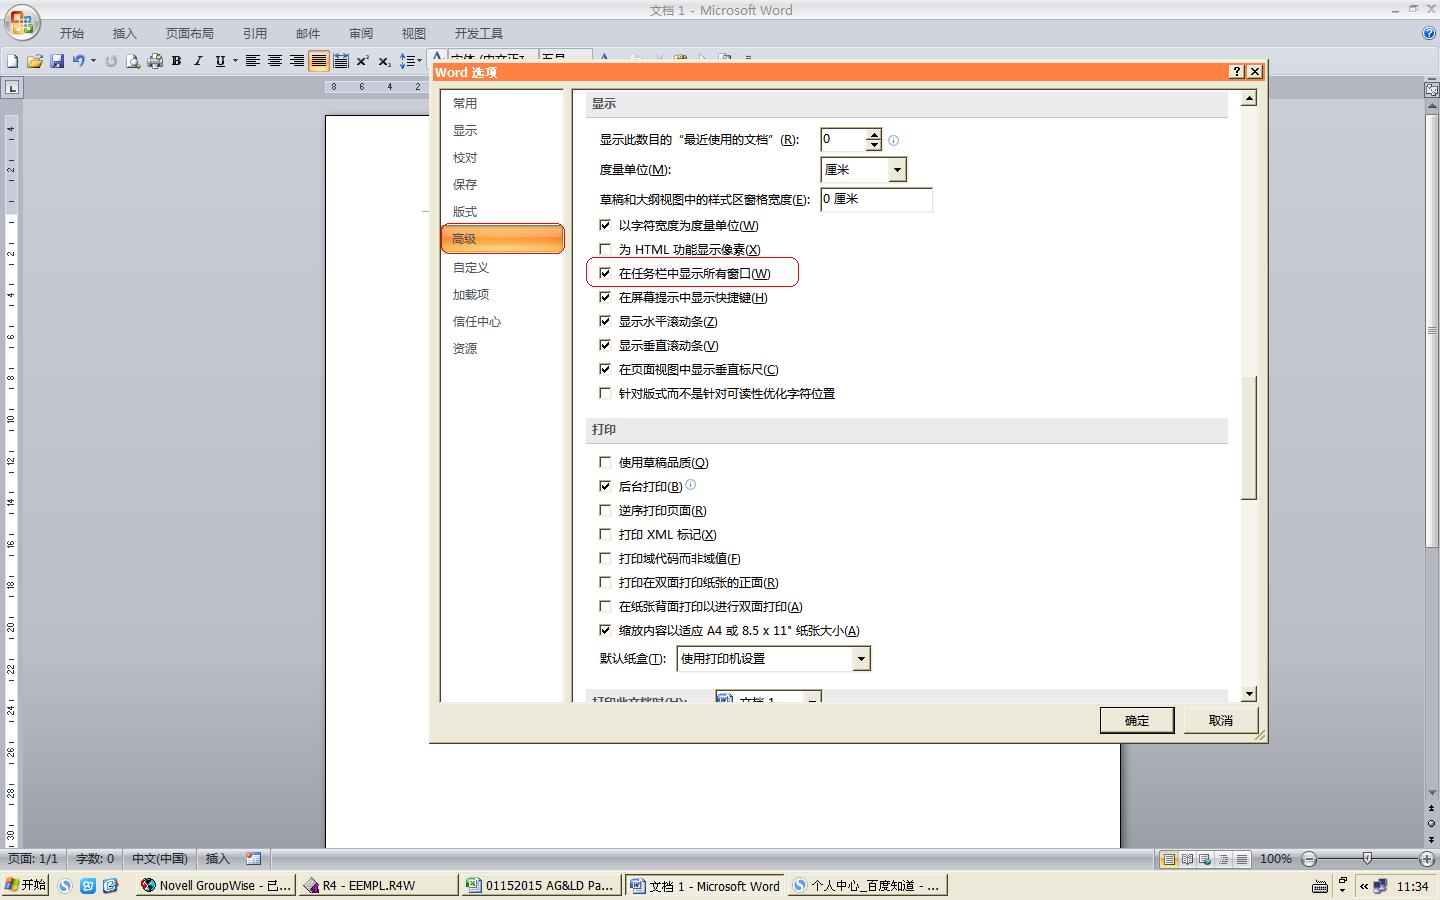Switch to Print Layout view

click(1167, 859)
